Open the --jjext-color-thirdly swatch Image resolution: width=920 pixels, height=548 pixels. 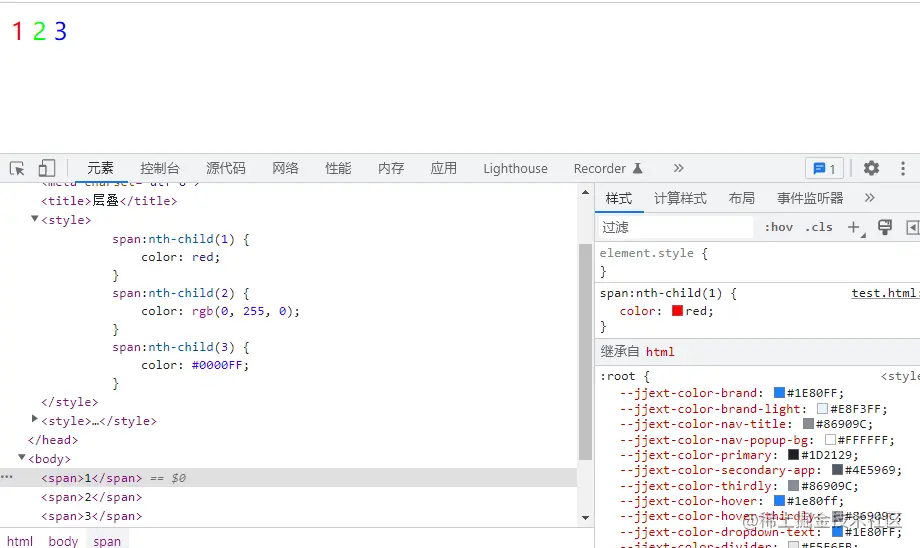[x=793, y=486]
